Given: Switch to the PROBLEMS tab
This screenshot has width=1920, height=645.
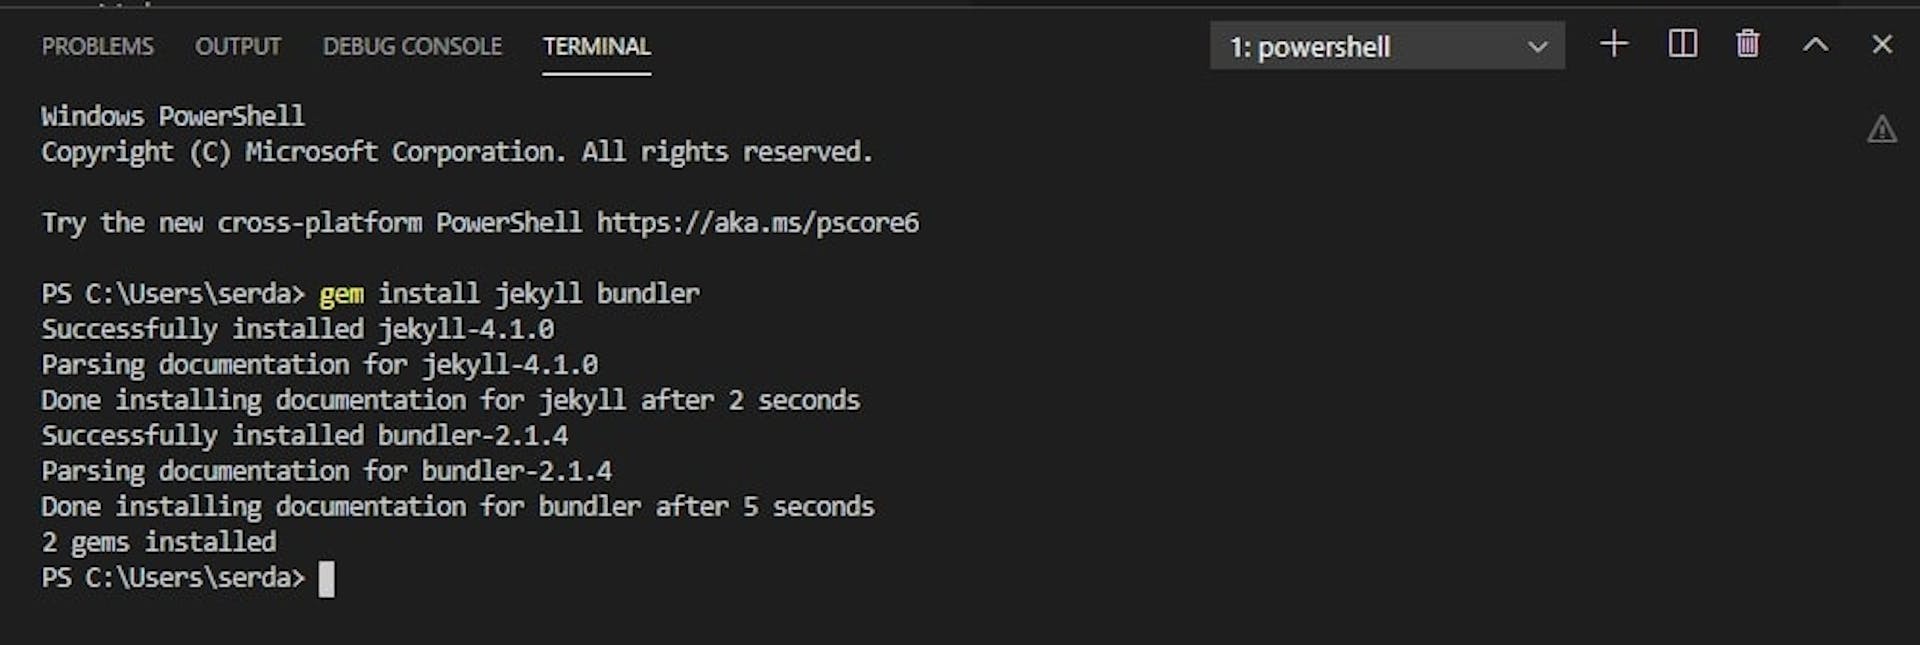Looking at the screenshot, I should pos(97,47).
